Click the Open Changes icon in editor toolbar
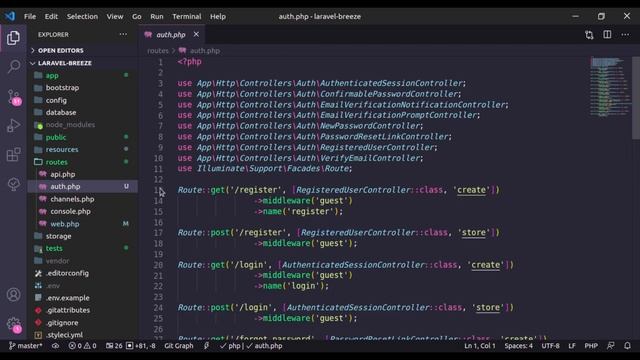 (589, 35)
